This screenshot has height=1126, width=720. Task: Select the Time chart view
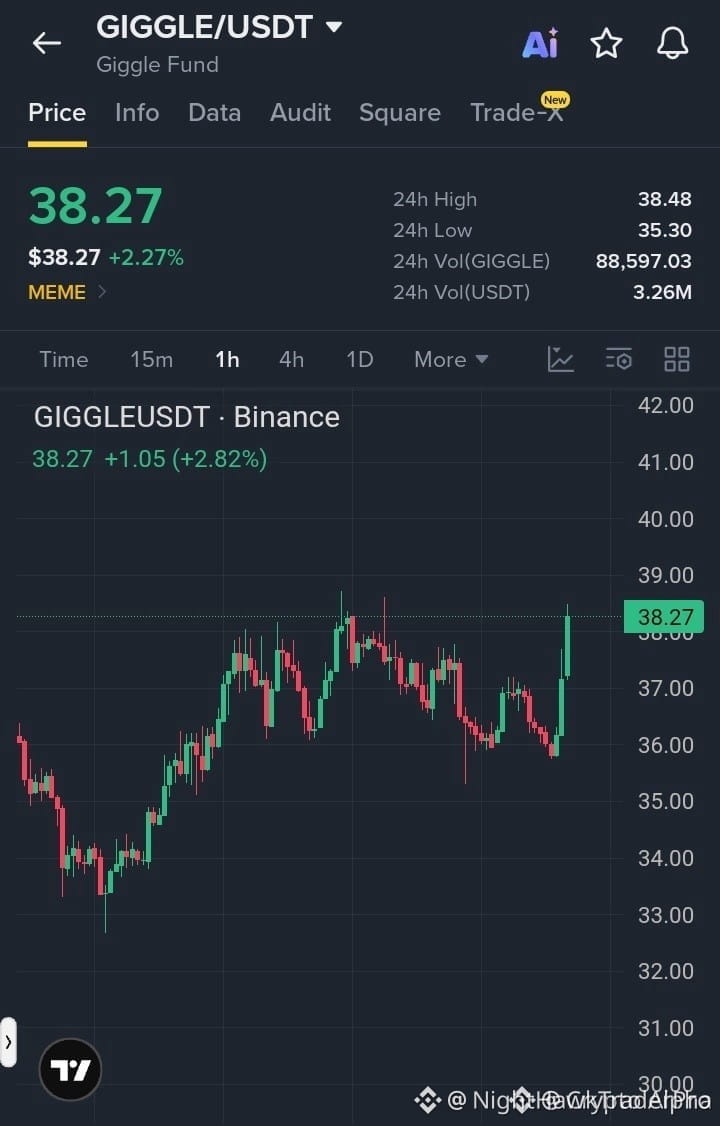tap(64, 359)
